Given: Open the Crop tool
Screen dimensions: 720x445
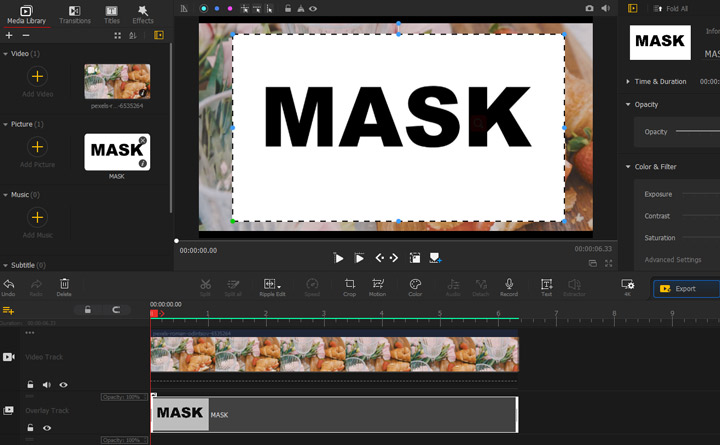Looking at the screenshot, I should [x=349, y=287].
